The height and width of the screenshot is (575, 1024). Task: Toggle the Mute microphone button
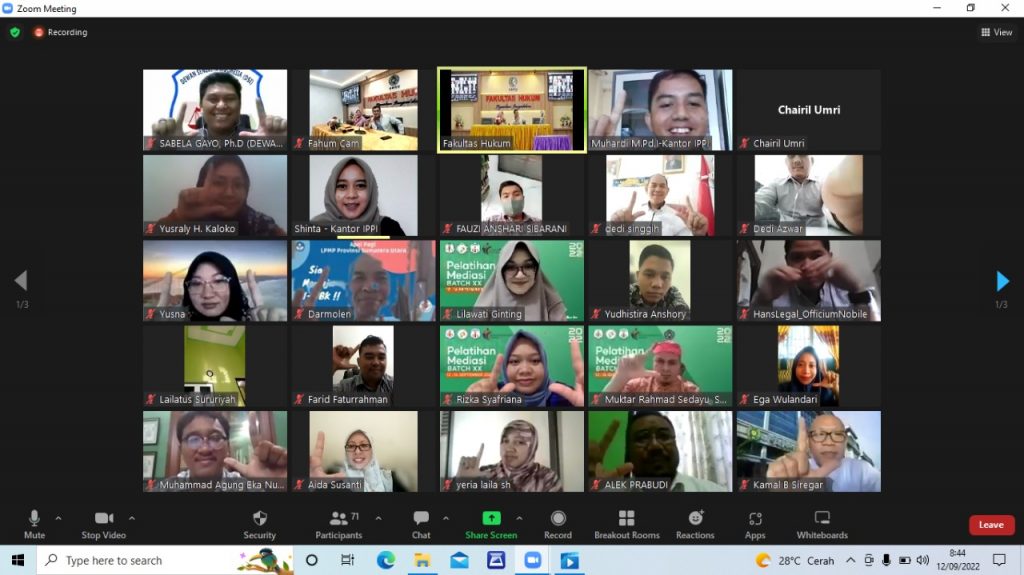pos(34,518)
